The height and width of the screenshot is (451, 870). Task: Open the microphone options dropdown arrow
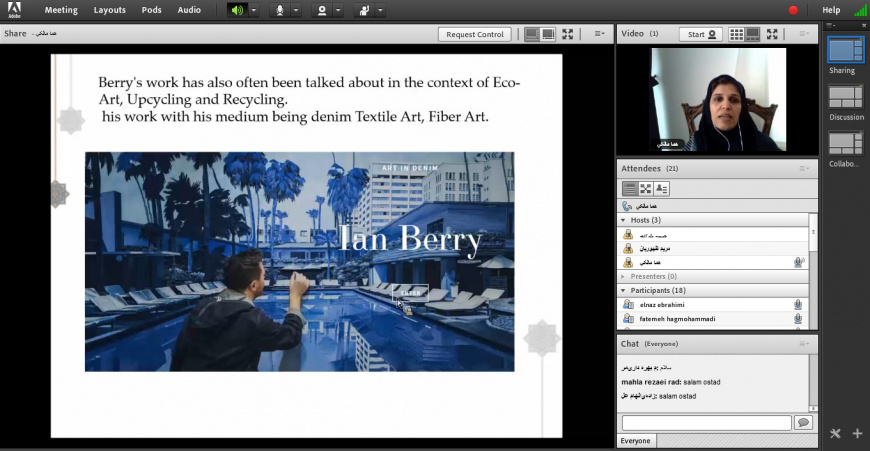(x=297, y=10)
